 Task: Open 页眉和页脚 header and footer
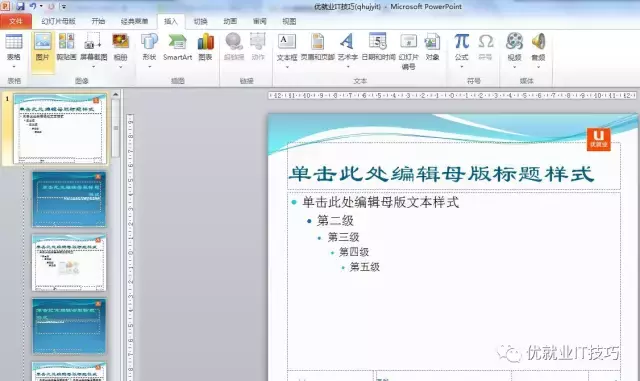(318, 42)
